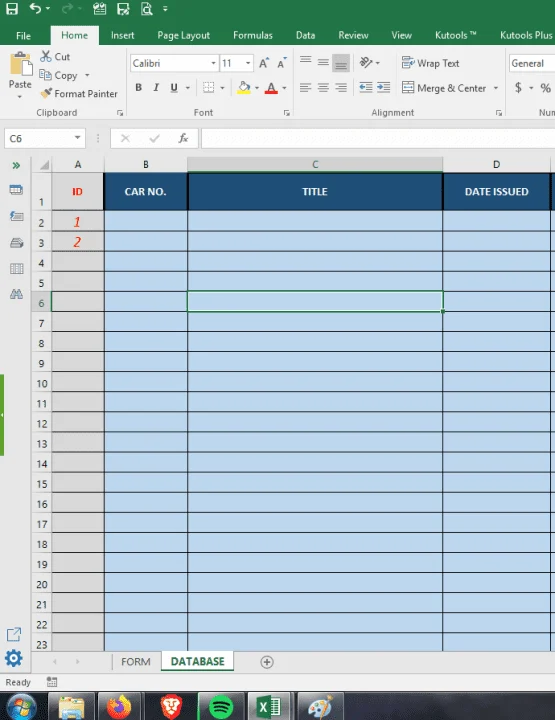
Task: Open the font size dropdown
Action: point(248,63)
